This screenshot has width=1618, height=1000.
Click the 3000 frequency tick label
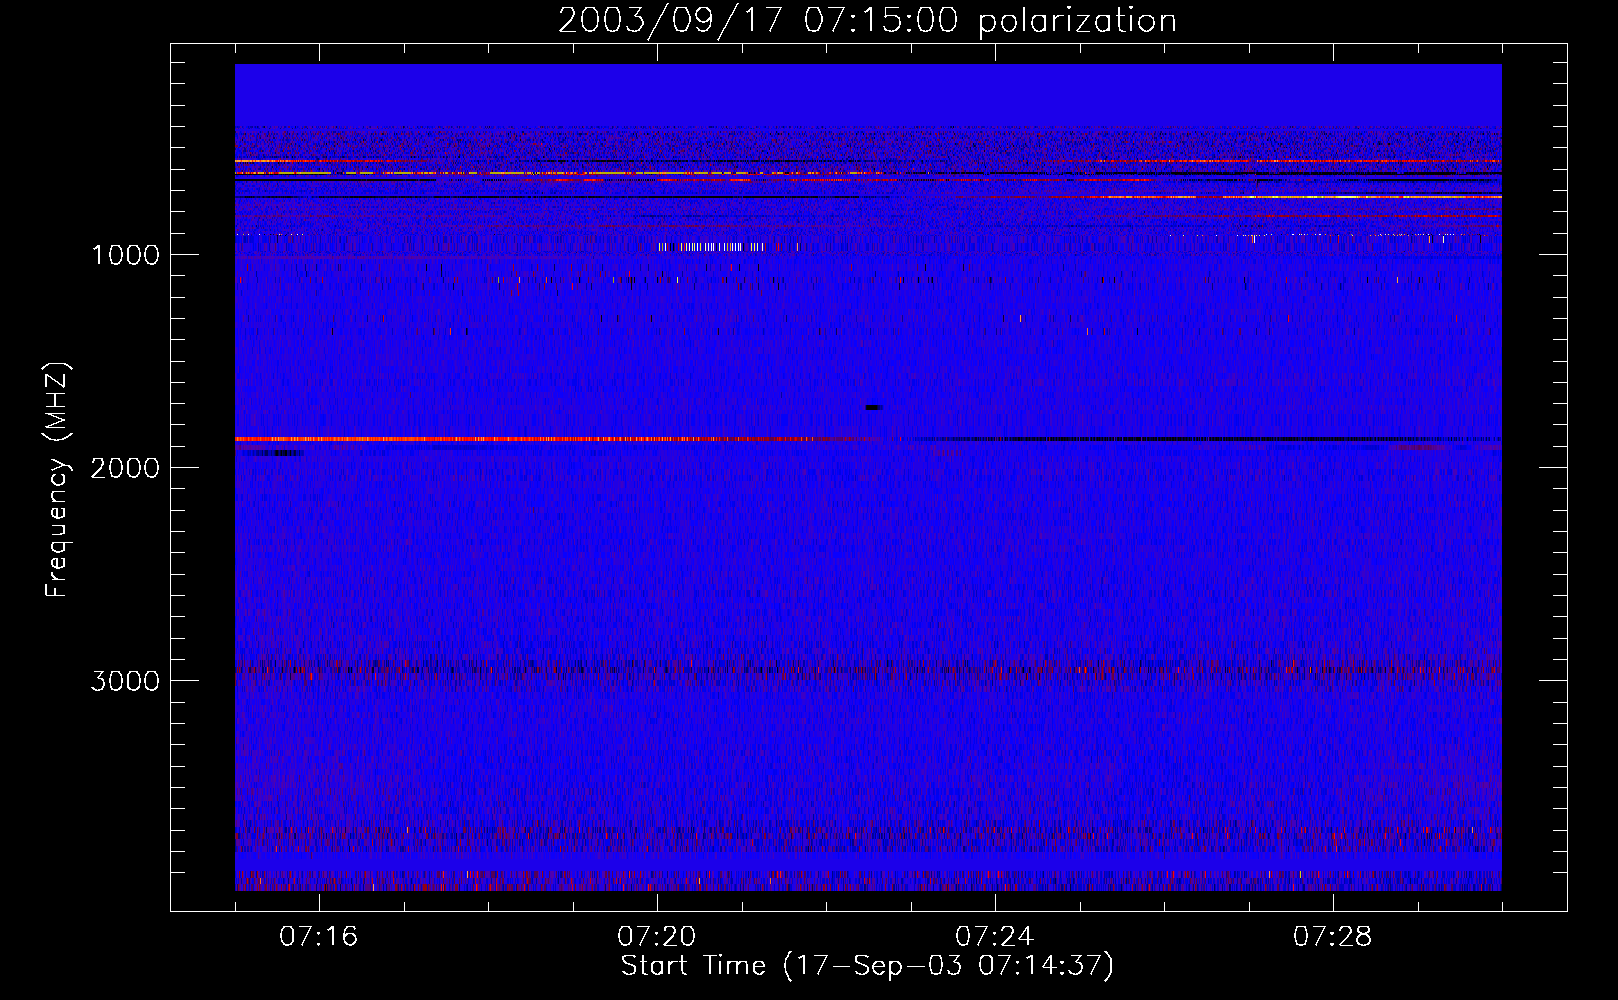[x=125, y=681]
